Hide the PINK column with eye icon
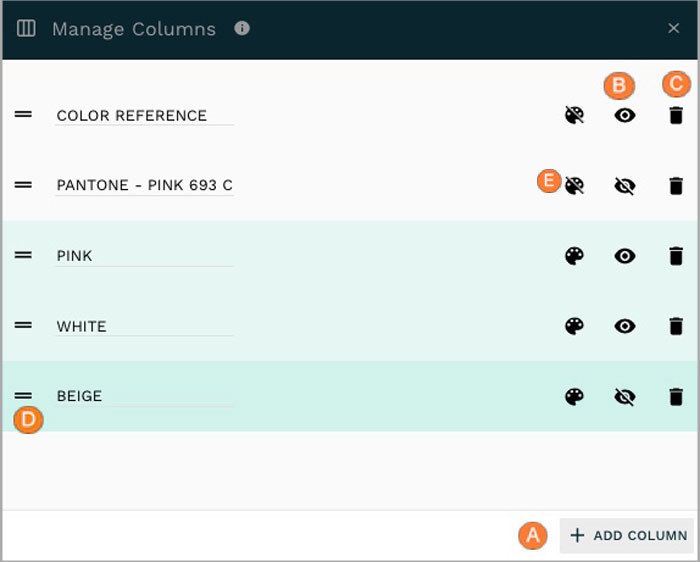700x562 pixels. (625, 256)
